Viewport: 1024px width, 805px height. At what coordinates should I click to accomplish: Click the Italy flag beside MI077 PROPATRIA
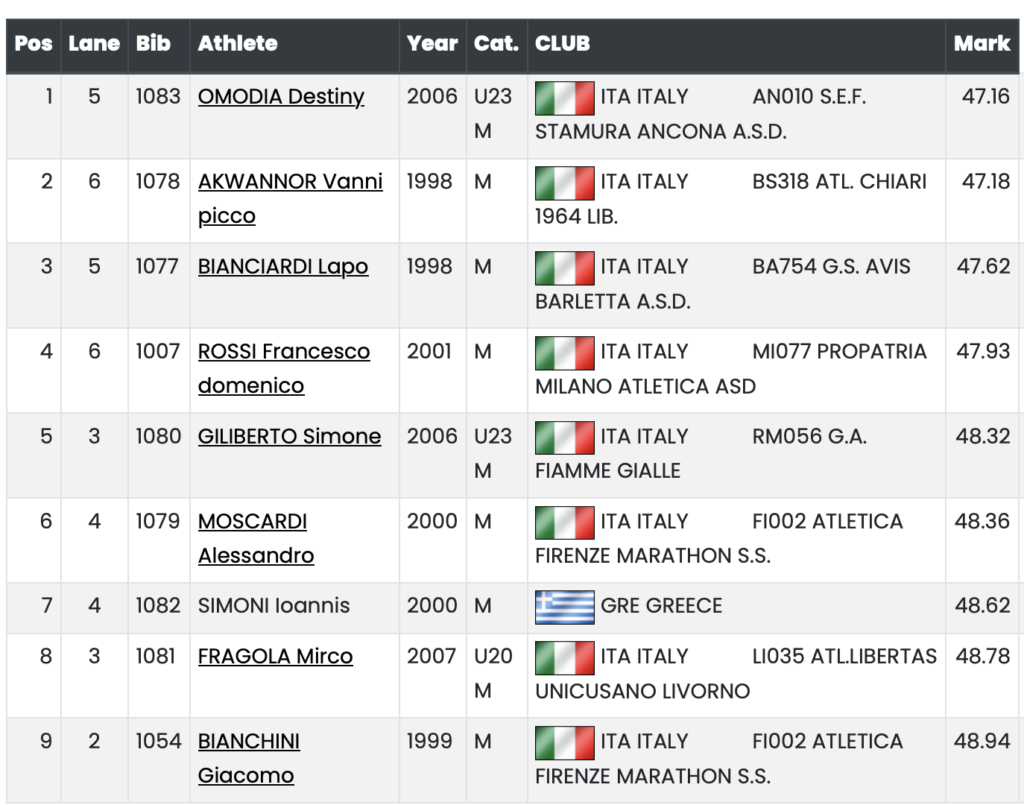565,353
